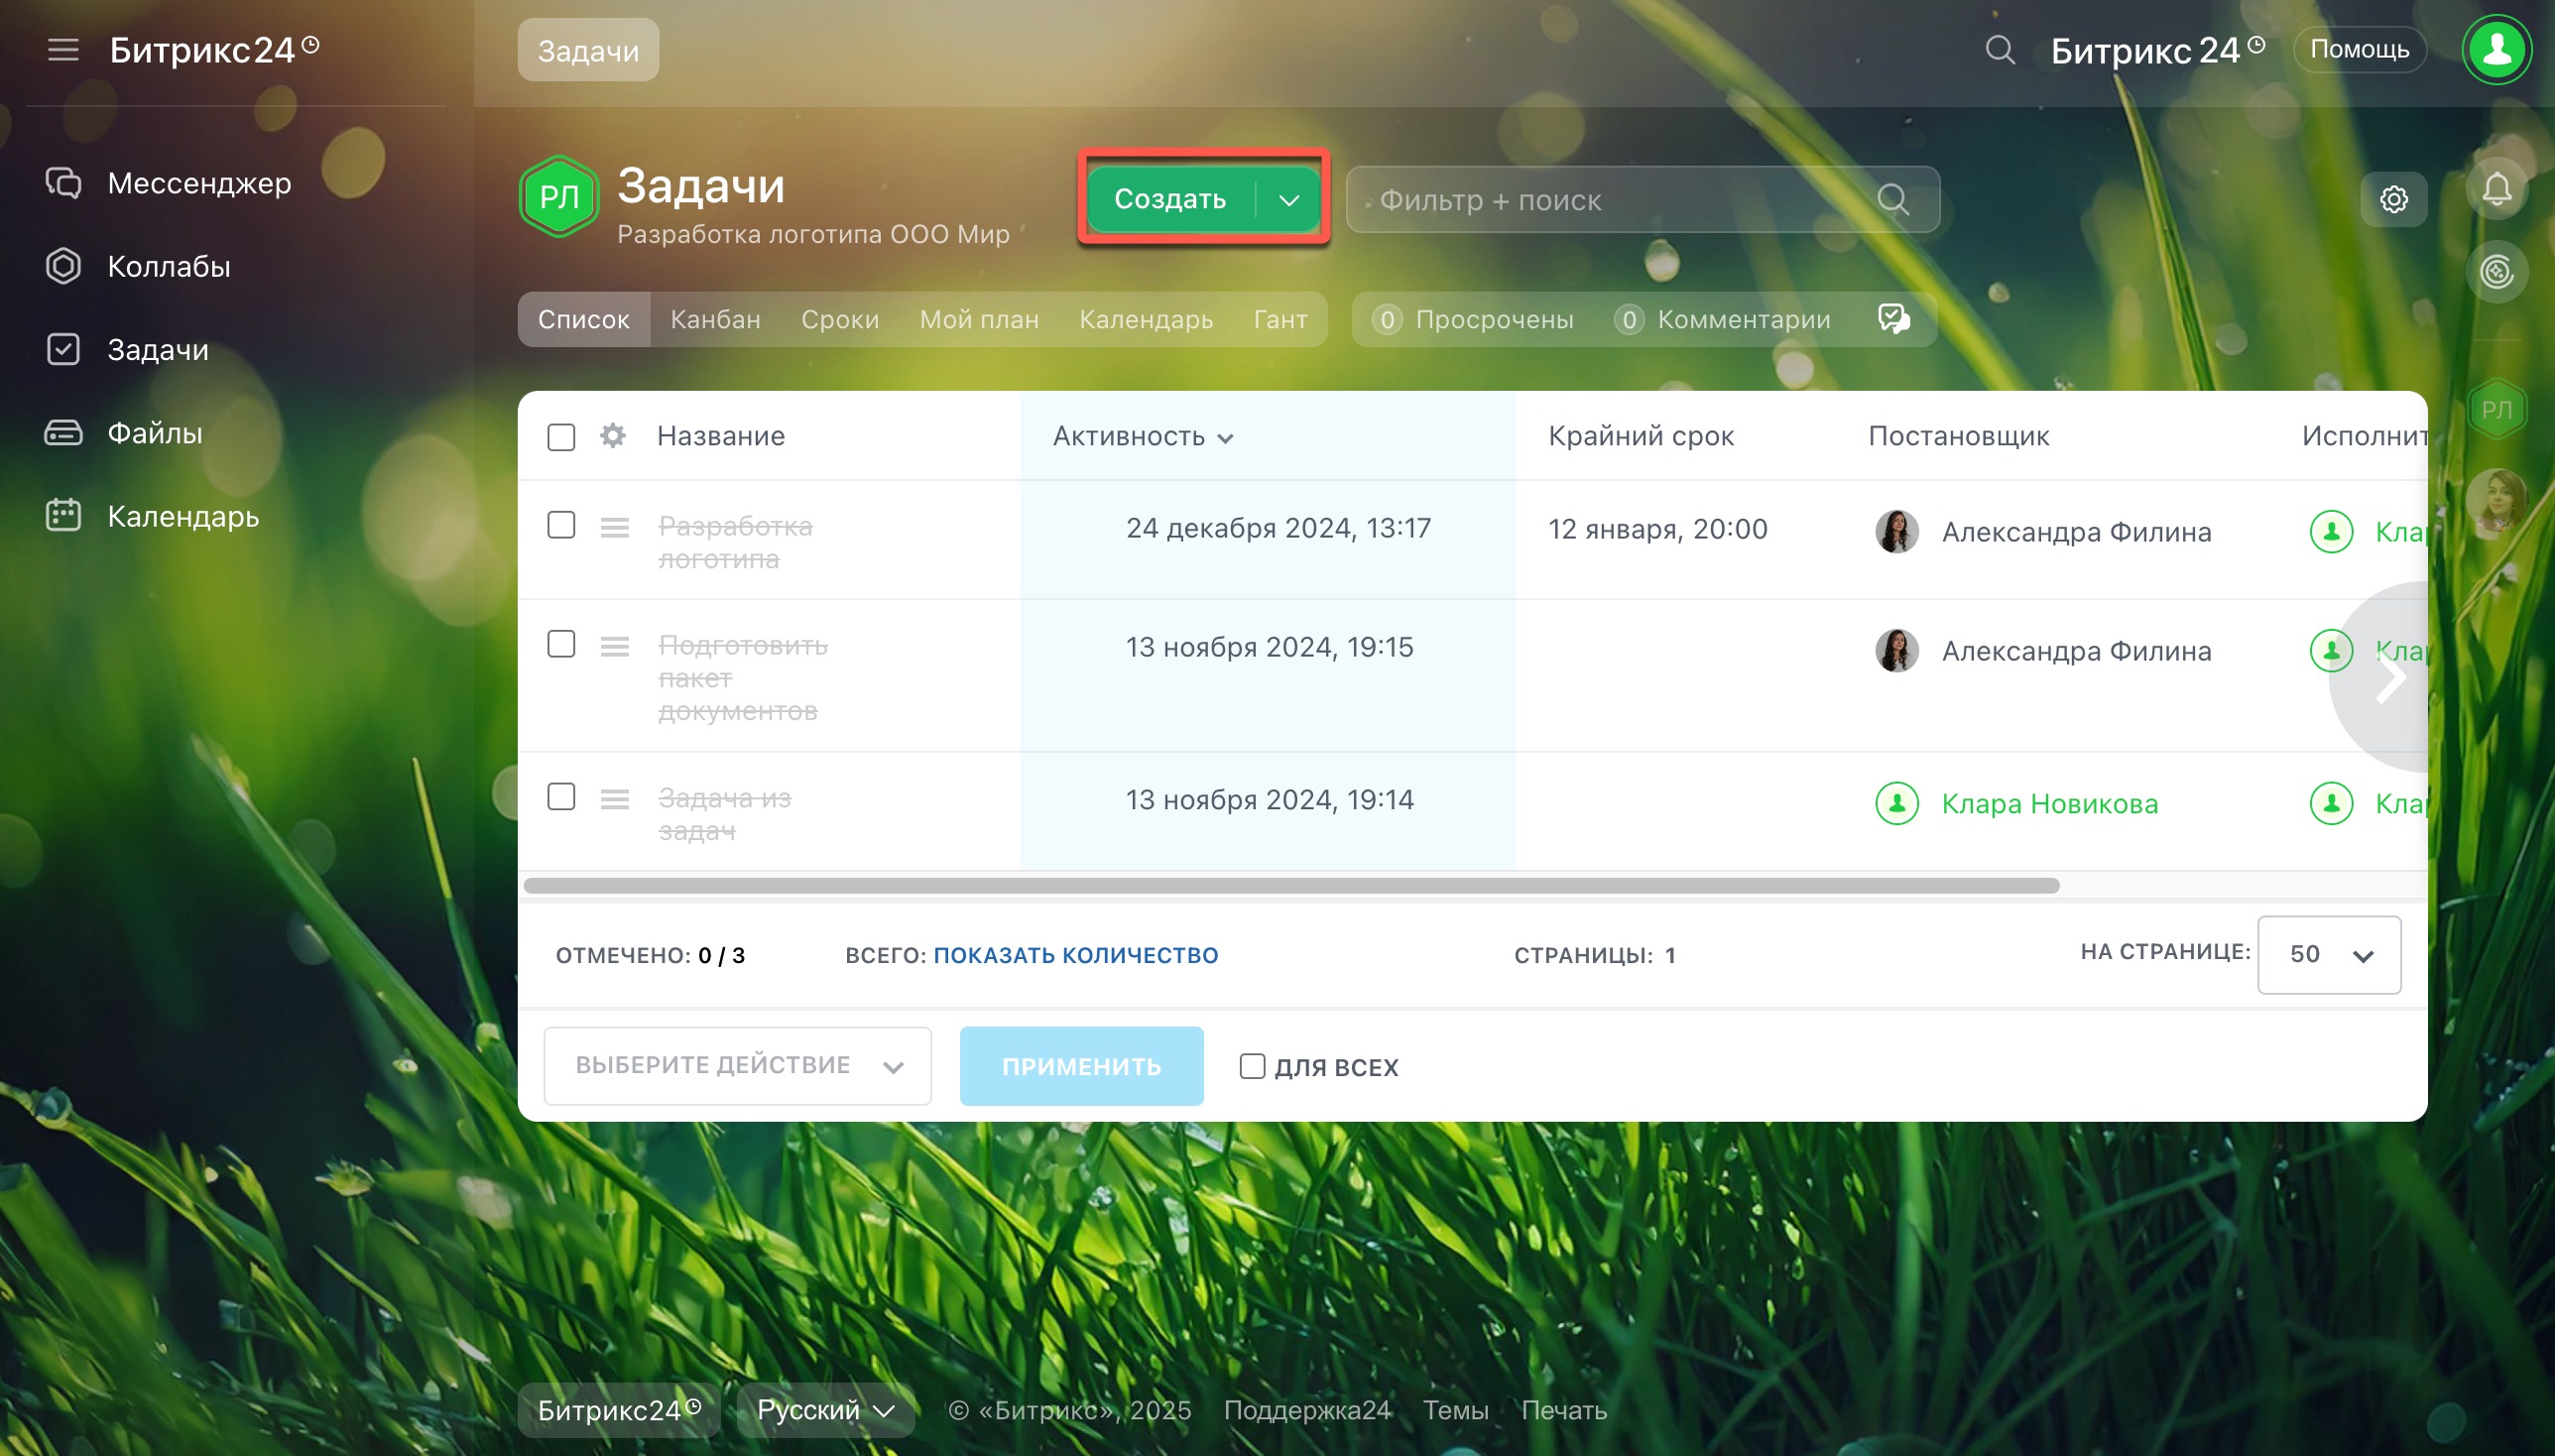The width and height of the screenshot is (2555, 1456).
Task: Click the drag handle for Задача из задач row
Action: point(614,799)
